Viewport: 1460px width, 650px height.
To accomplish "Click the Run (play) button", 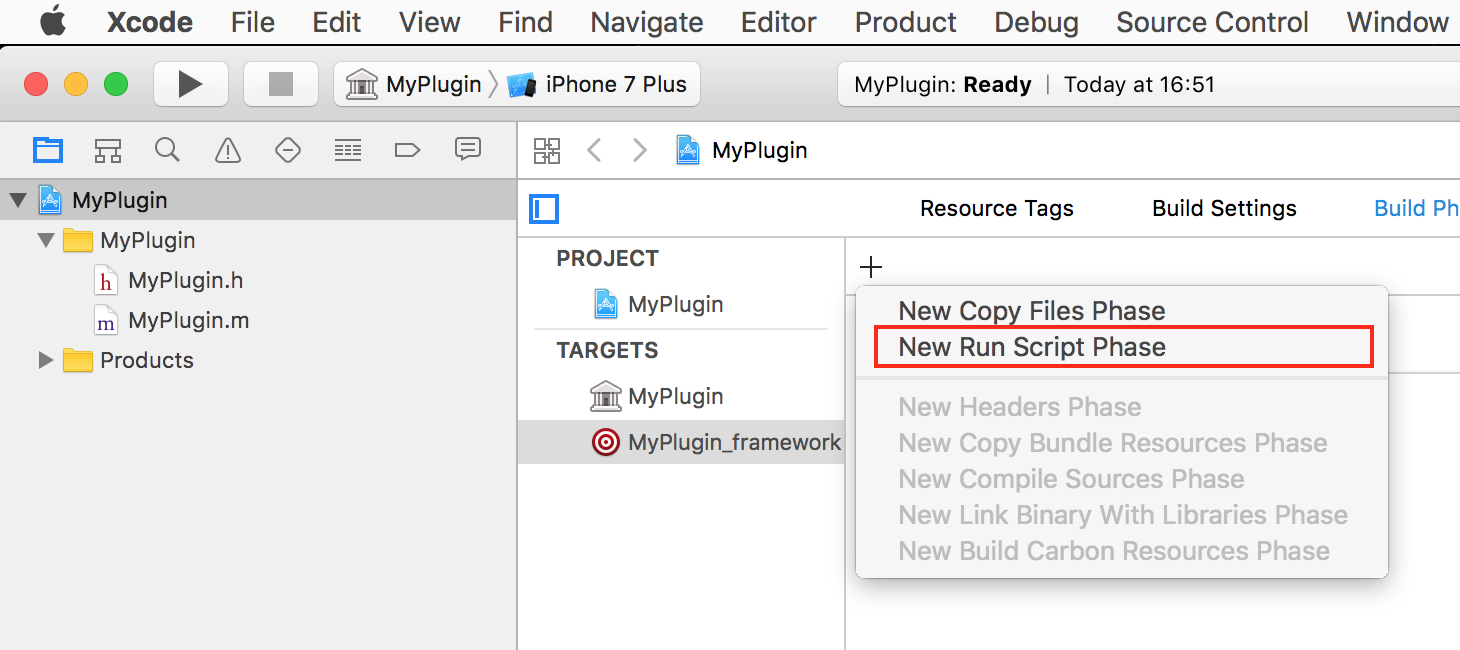I will click(x=190, y=84).
